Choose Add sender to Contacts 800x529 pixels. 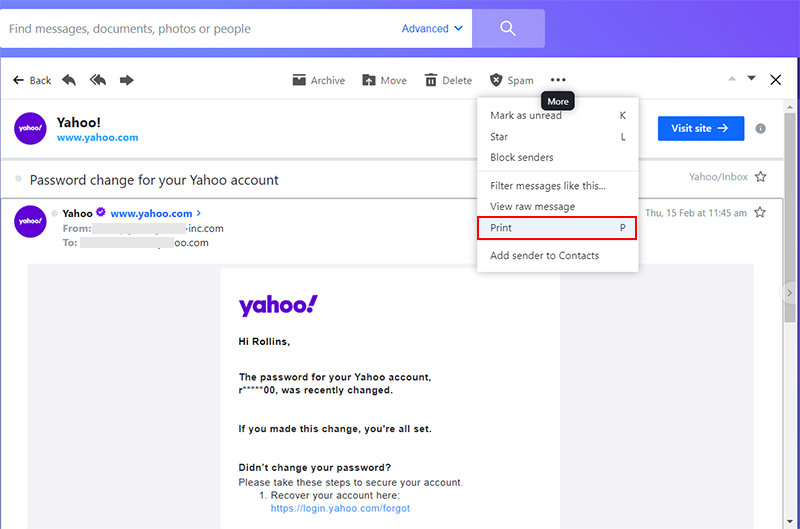pos(558,256)
